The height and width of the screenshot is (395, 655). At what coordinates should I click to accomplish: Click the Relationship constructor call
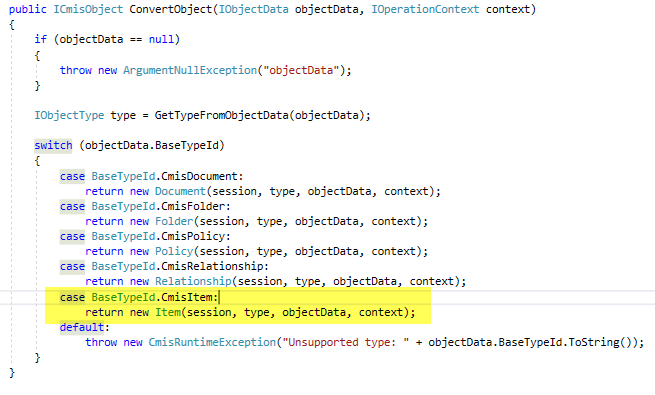[193, 281]
